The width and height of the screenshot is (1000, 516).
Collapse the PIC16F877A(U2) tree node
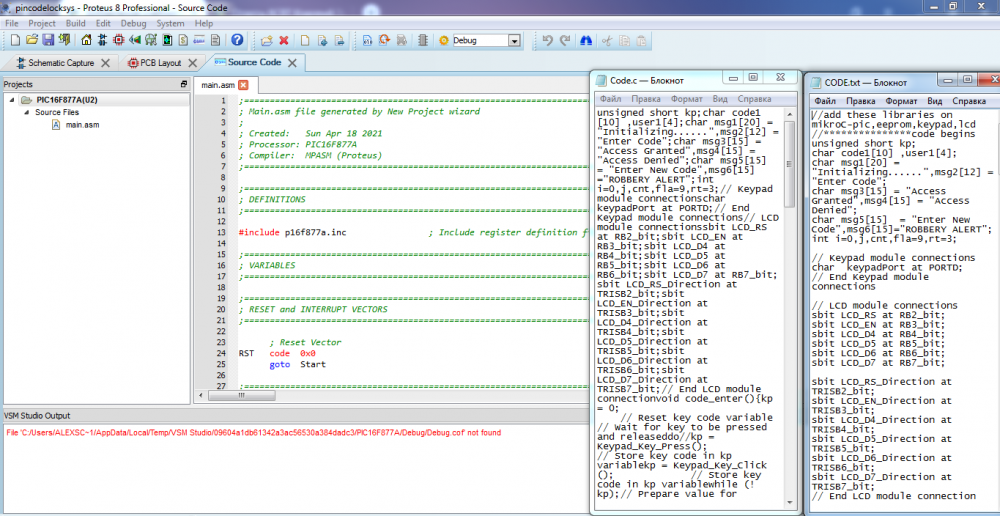click(12, 100)
